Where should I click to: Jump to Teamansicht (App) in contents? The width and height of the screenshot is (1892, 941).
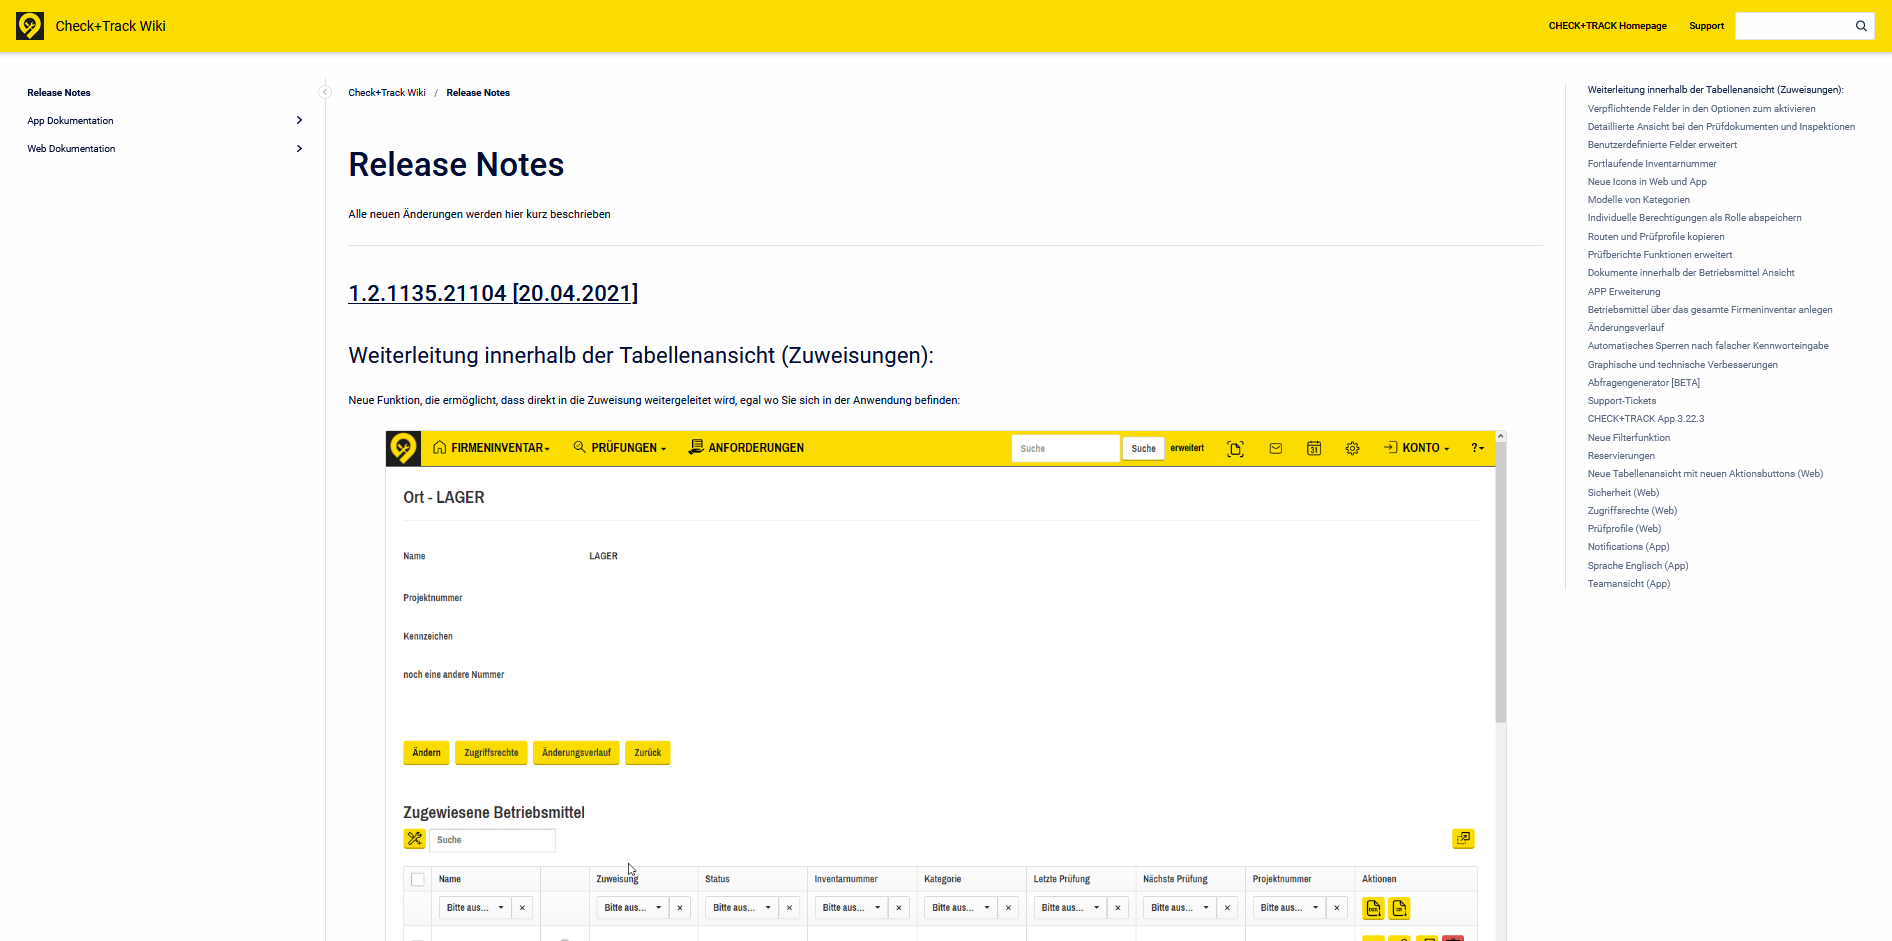tap(1628, 584)
